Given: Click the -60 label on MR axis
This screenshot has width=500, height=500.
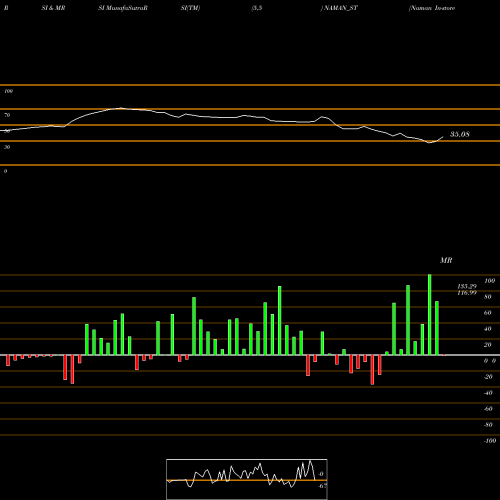Looking at the screenshot, I should 488,409.
